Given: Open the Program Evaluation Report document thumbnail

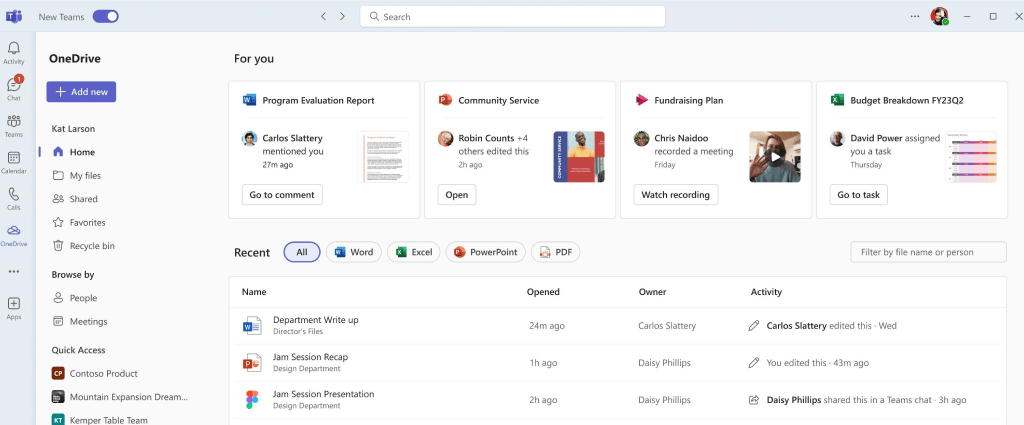Looking at the screenshot, I should point(383,157).
